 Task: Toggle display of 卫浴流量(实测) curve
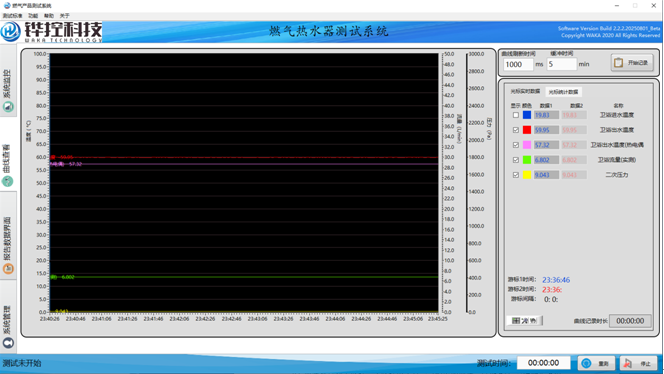click(515, 160)
